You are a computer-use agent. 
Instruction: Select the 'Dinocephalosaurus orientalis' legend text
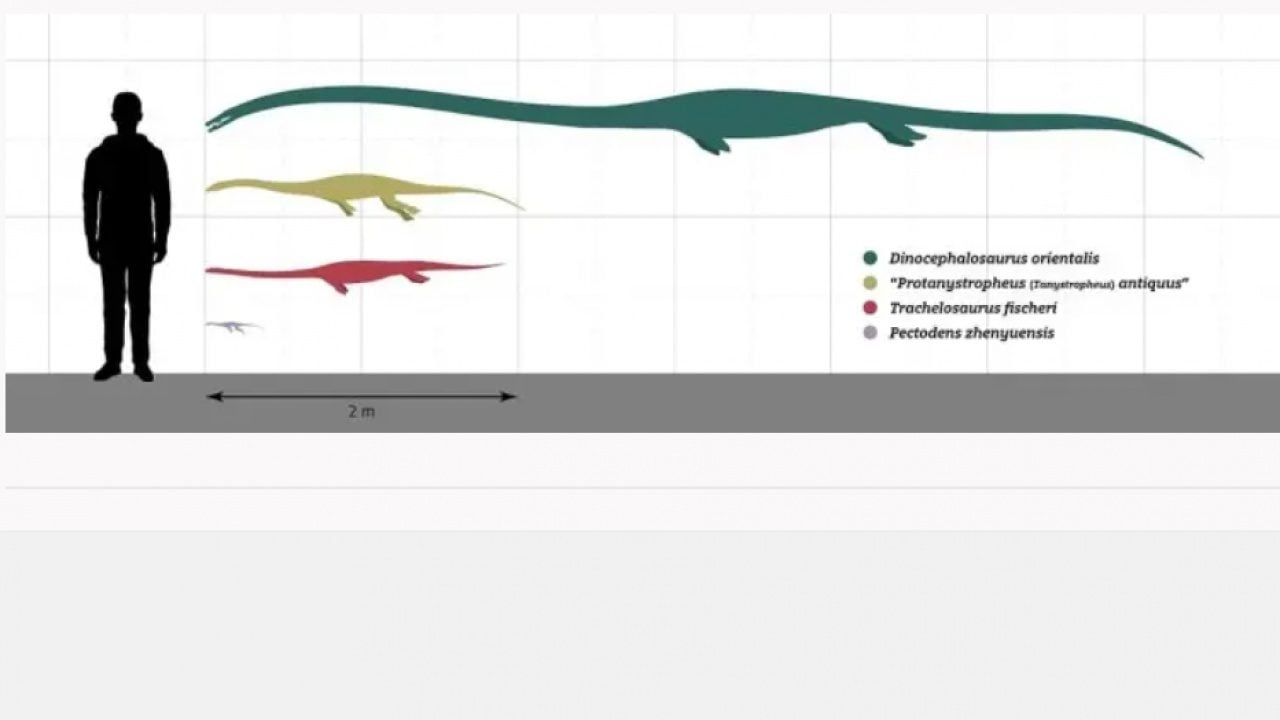point(994,258)
